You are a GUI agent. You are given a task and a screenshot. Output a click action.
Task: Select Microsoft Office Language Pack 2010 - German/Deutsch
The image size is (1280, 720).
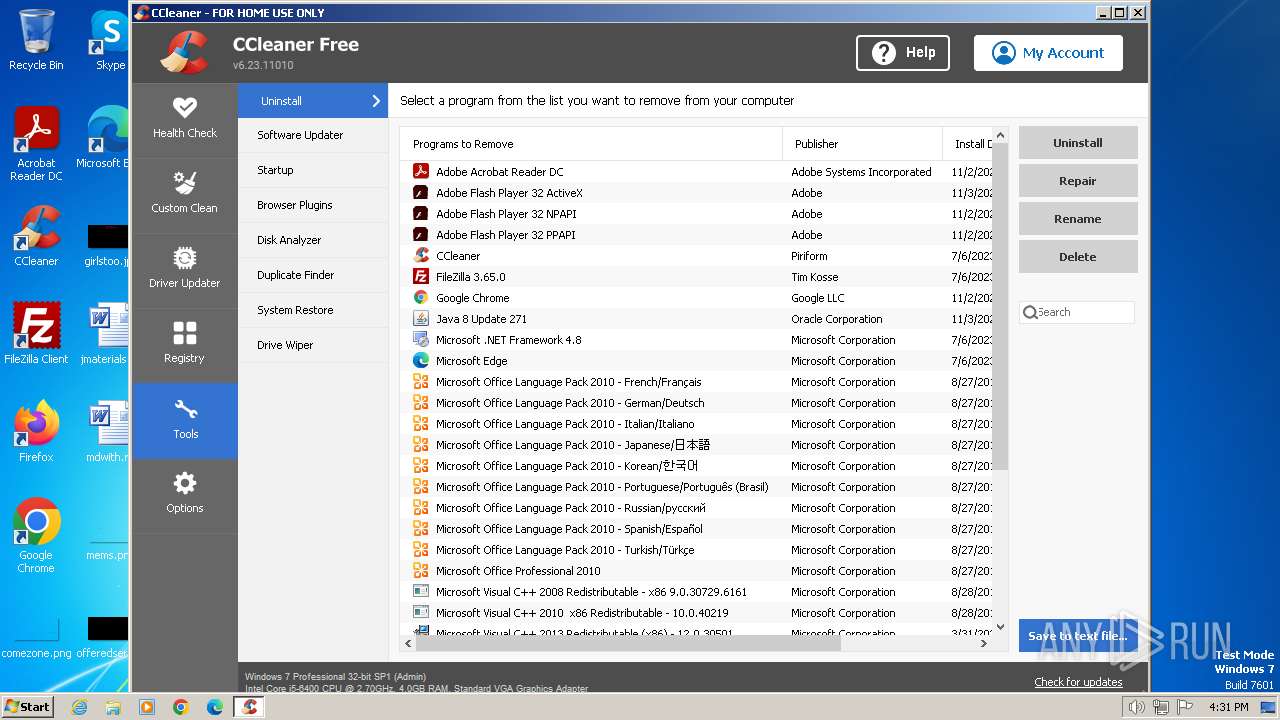pos(696,403)
